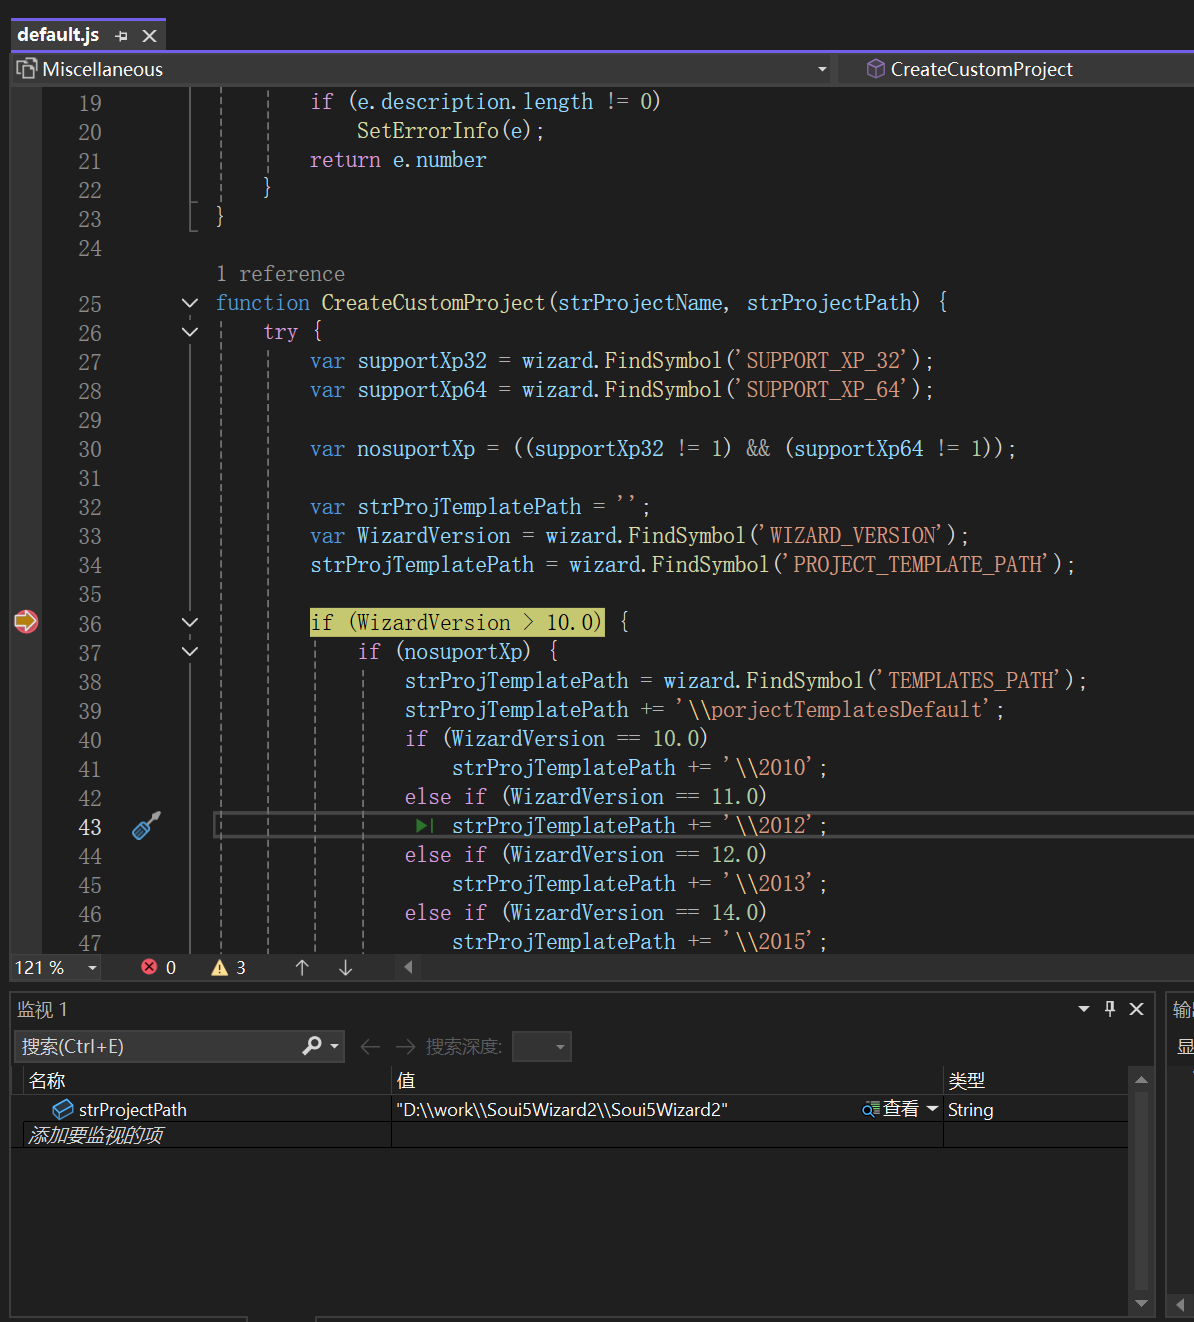Pin the default.js tab
1194x1322 pixels.
(122, 36)
